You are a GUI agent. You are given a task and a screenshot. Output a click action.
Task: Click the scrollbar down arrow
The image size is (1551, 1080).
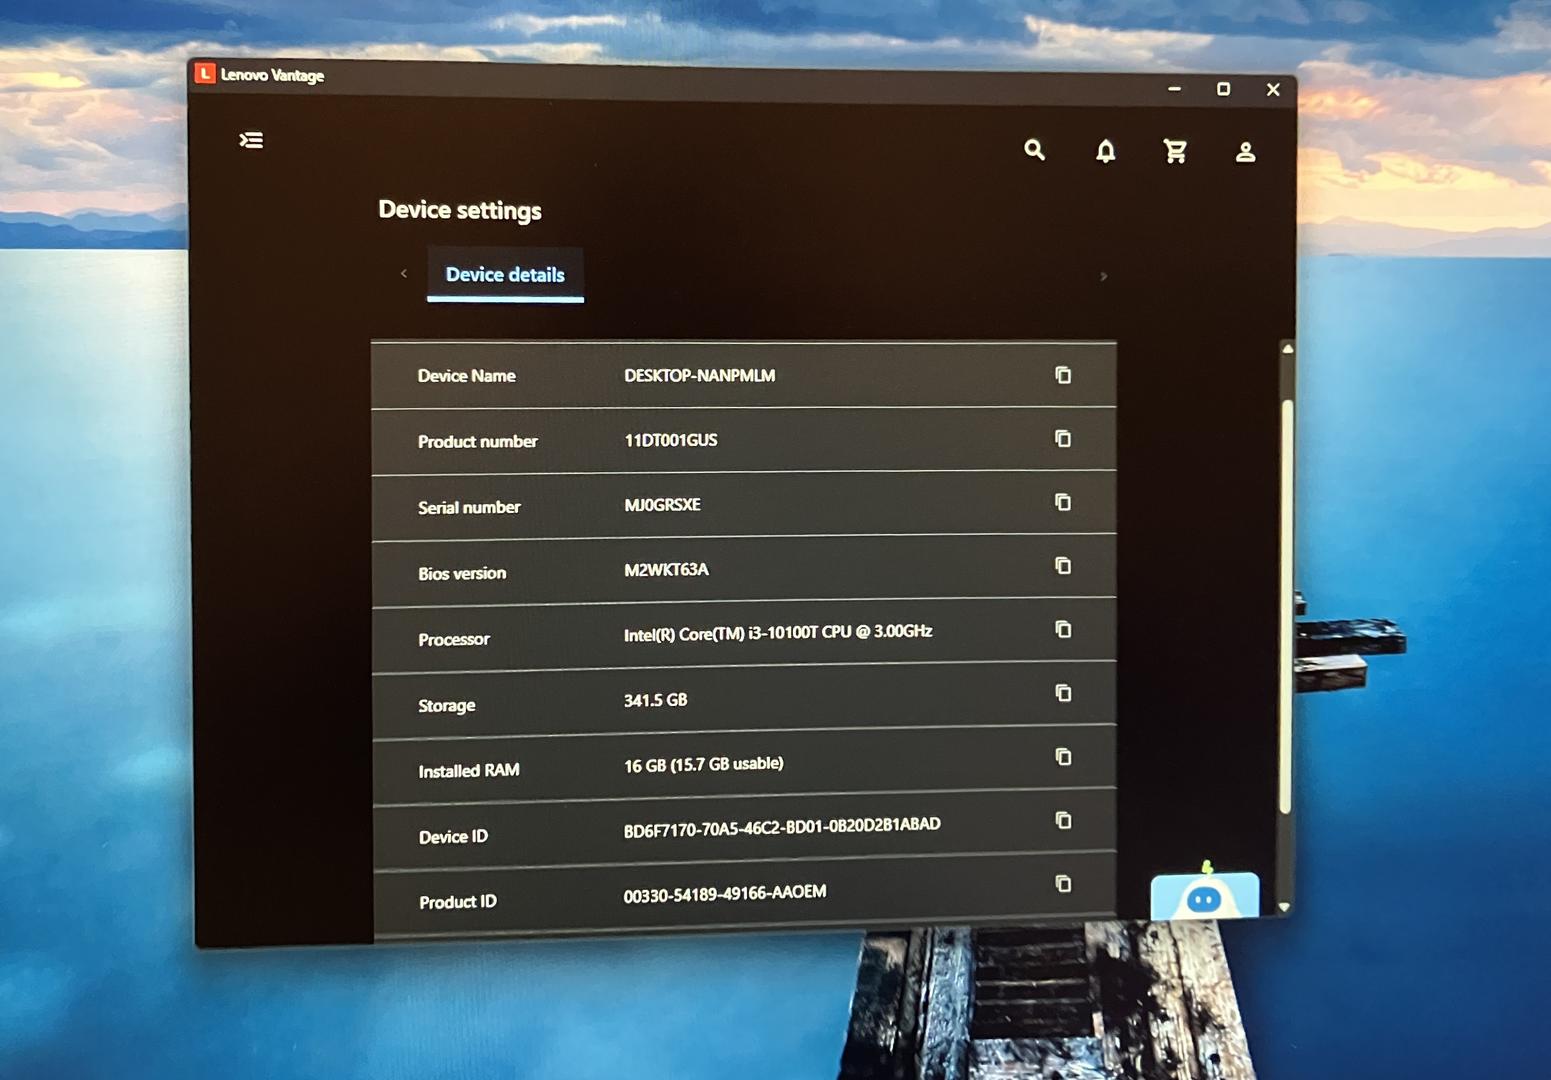point(1284,907)
